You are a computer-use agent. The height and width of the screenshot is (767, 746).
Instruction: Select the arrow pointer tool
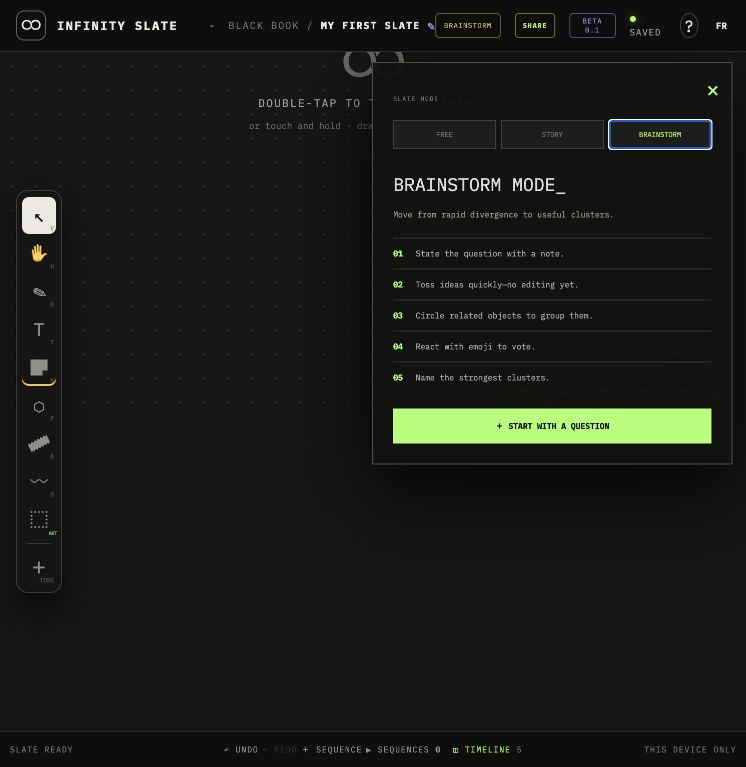click(x=39, y=216)
